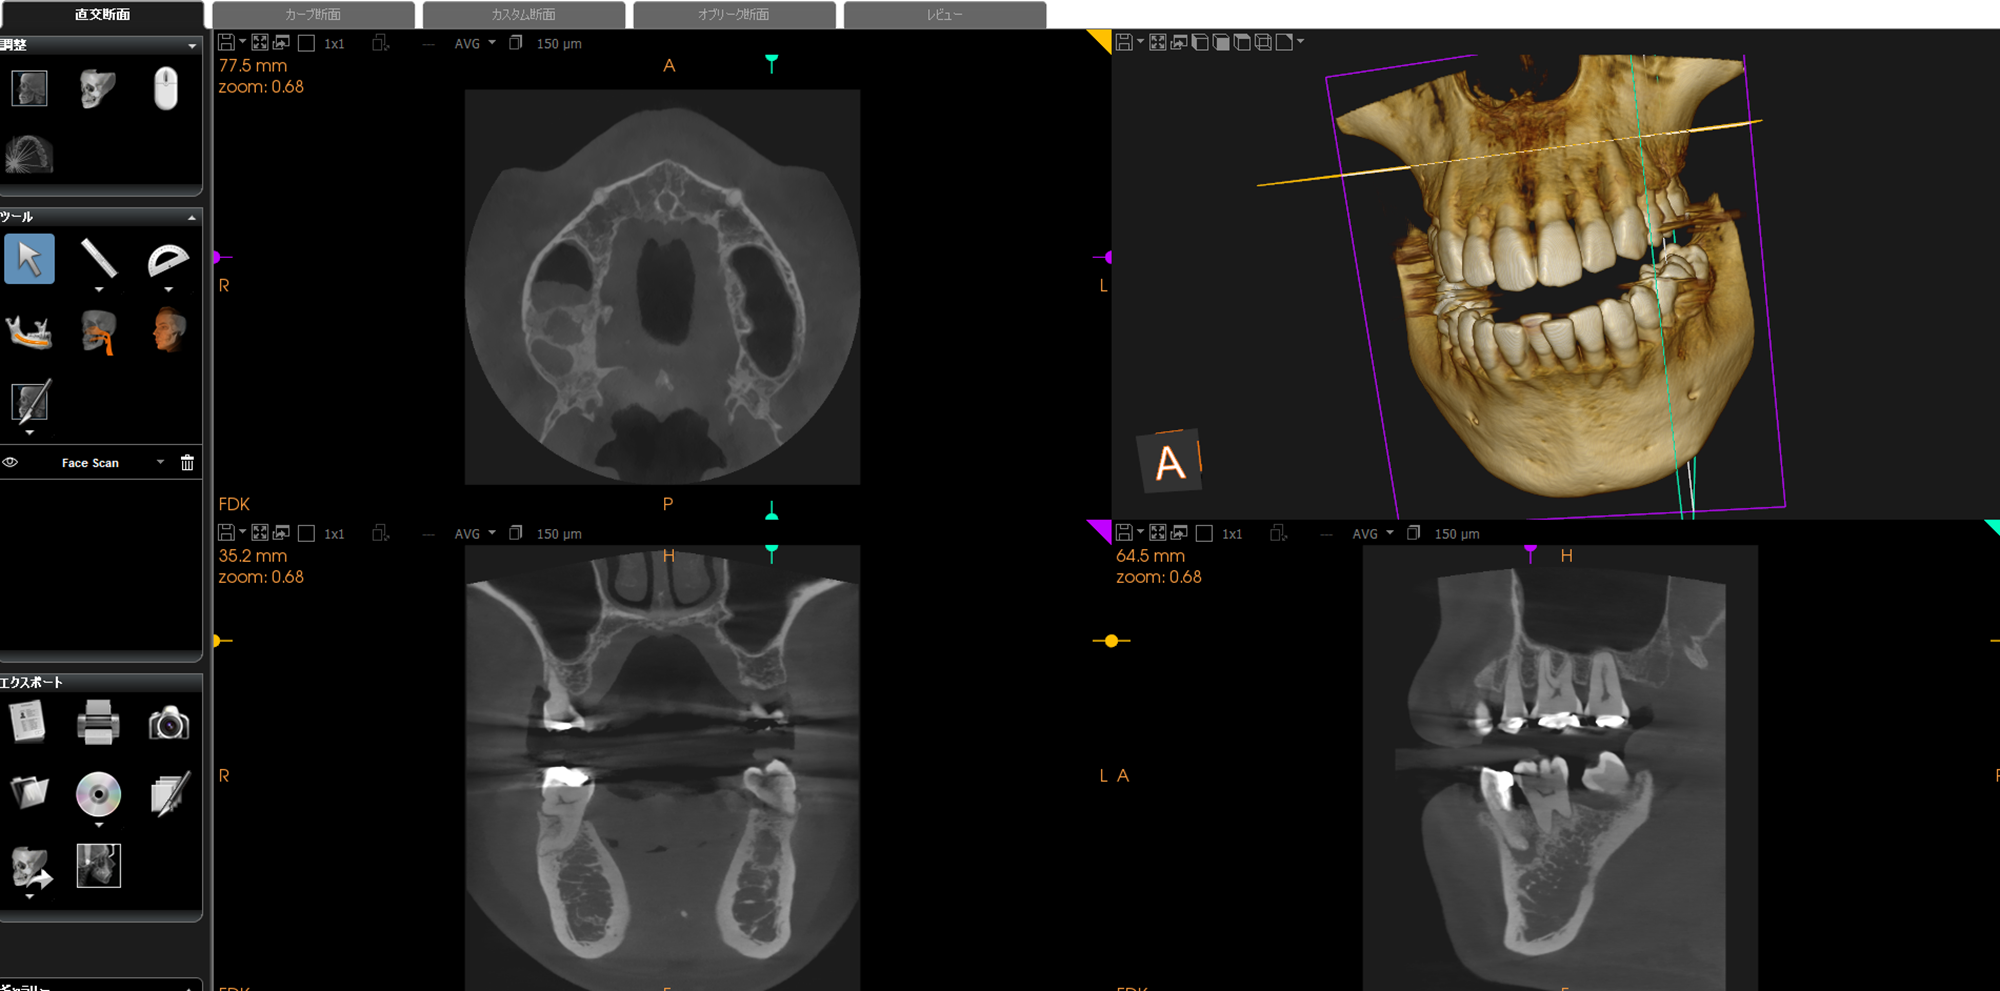This screenshot has height=991, width=2000.
Task: Toggle the square checkbox in sagittal view toolbar
Action: 1204,534
